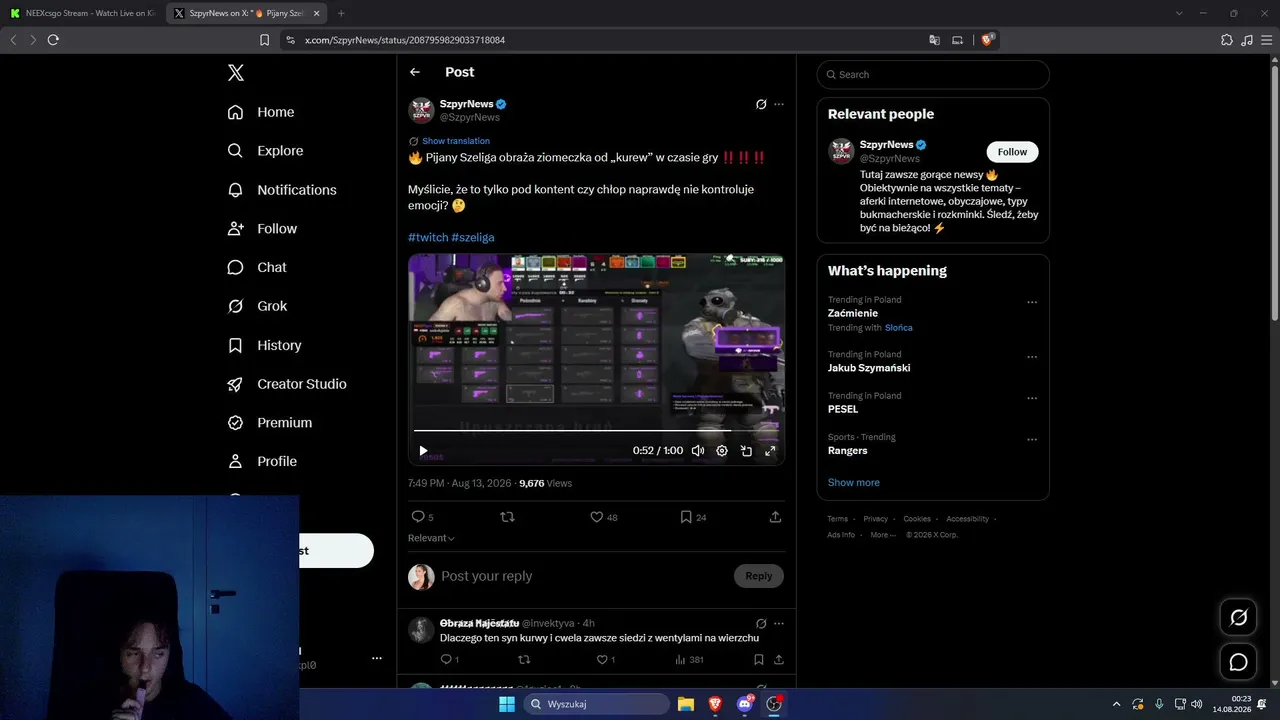1280x720 pixels.
Task: Click Grok icon on the SzpyrNews post
Action: coord(761,104)
